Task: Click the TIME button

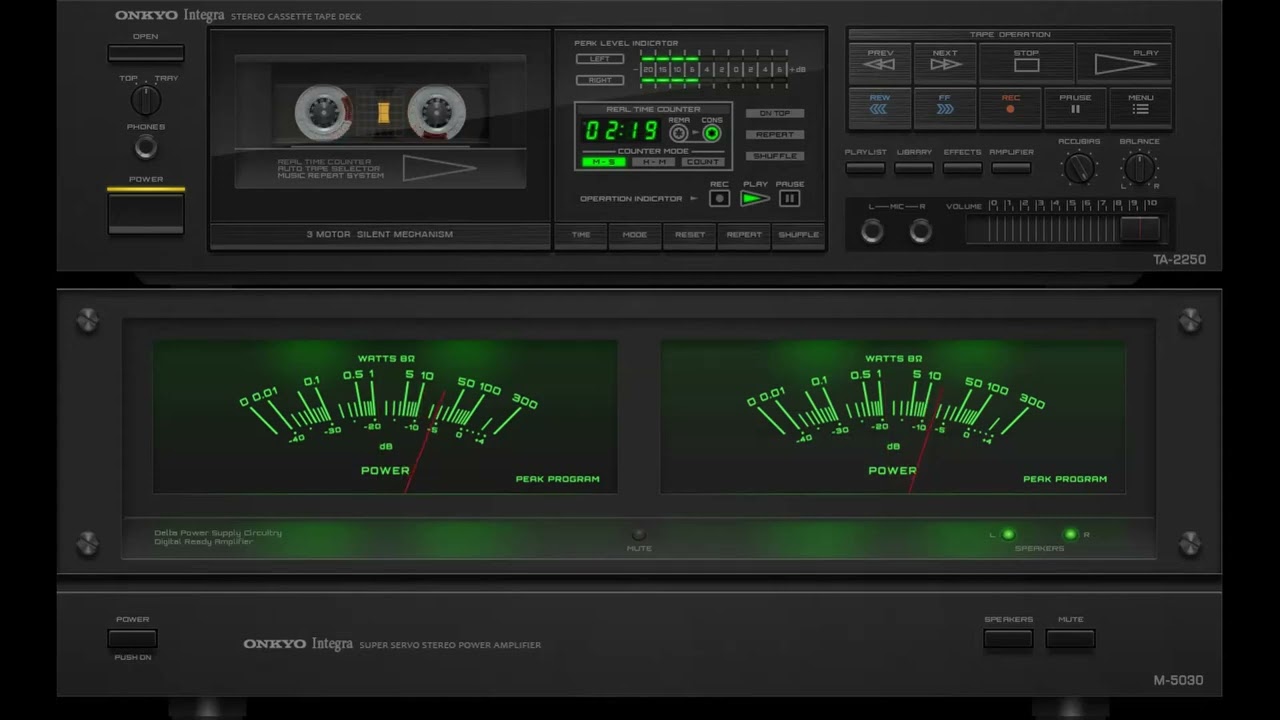Action: (581, 235)
